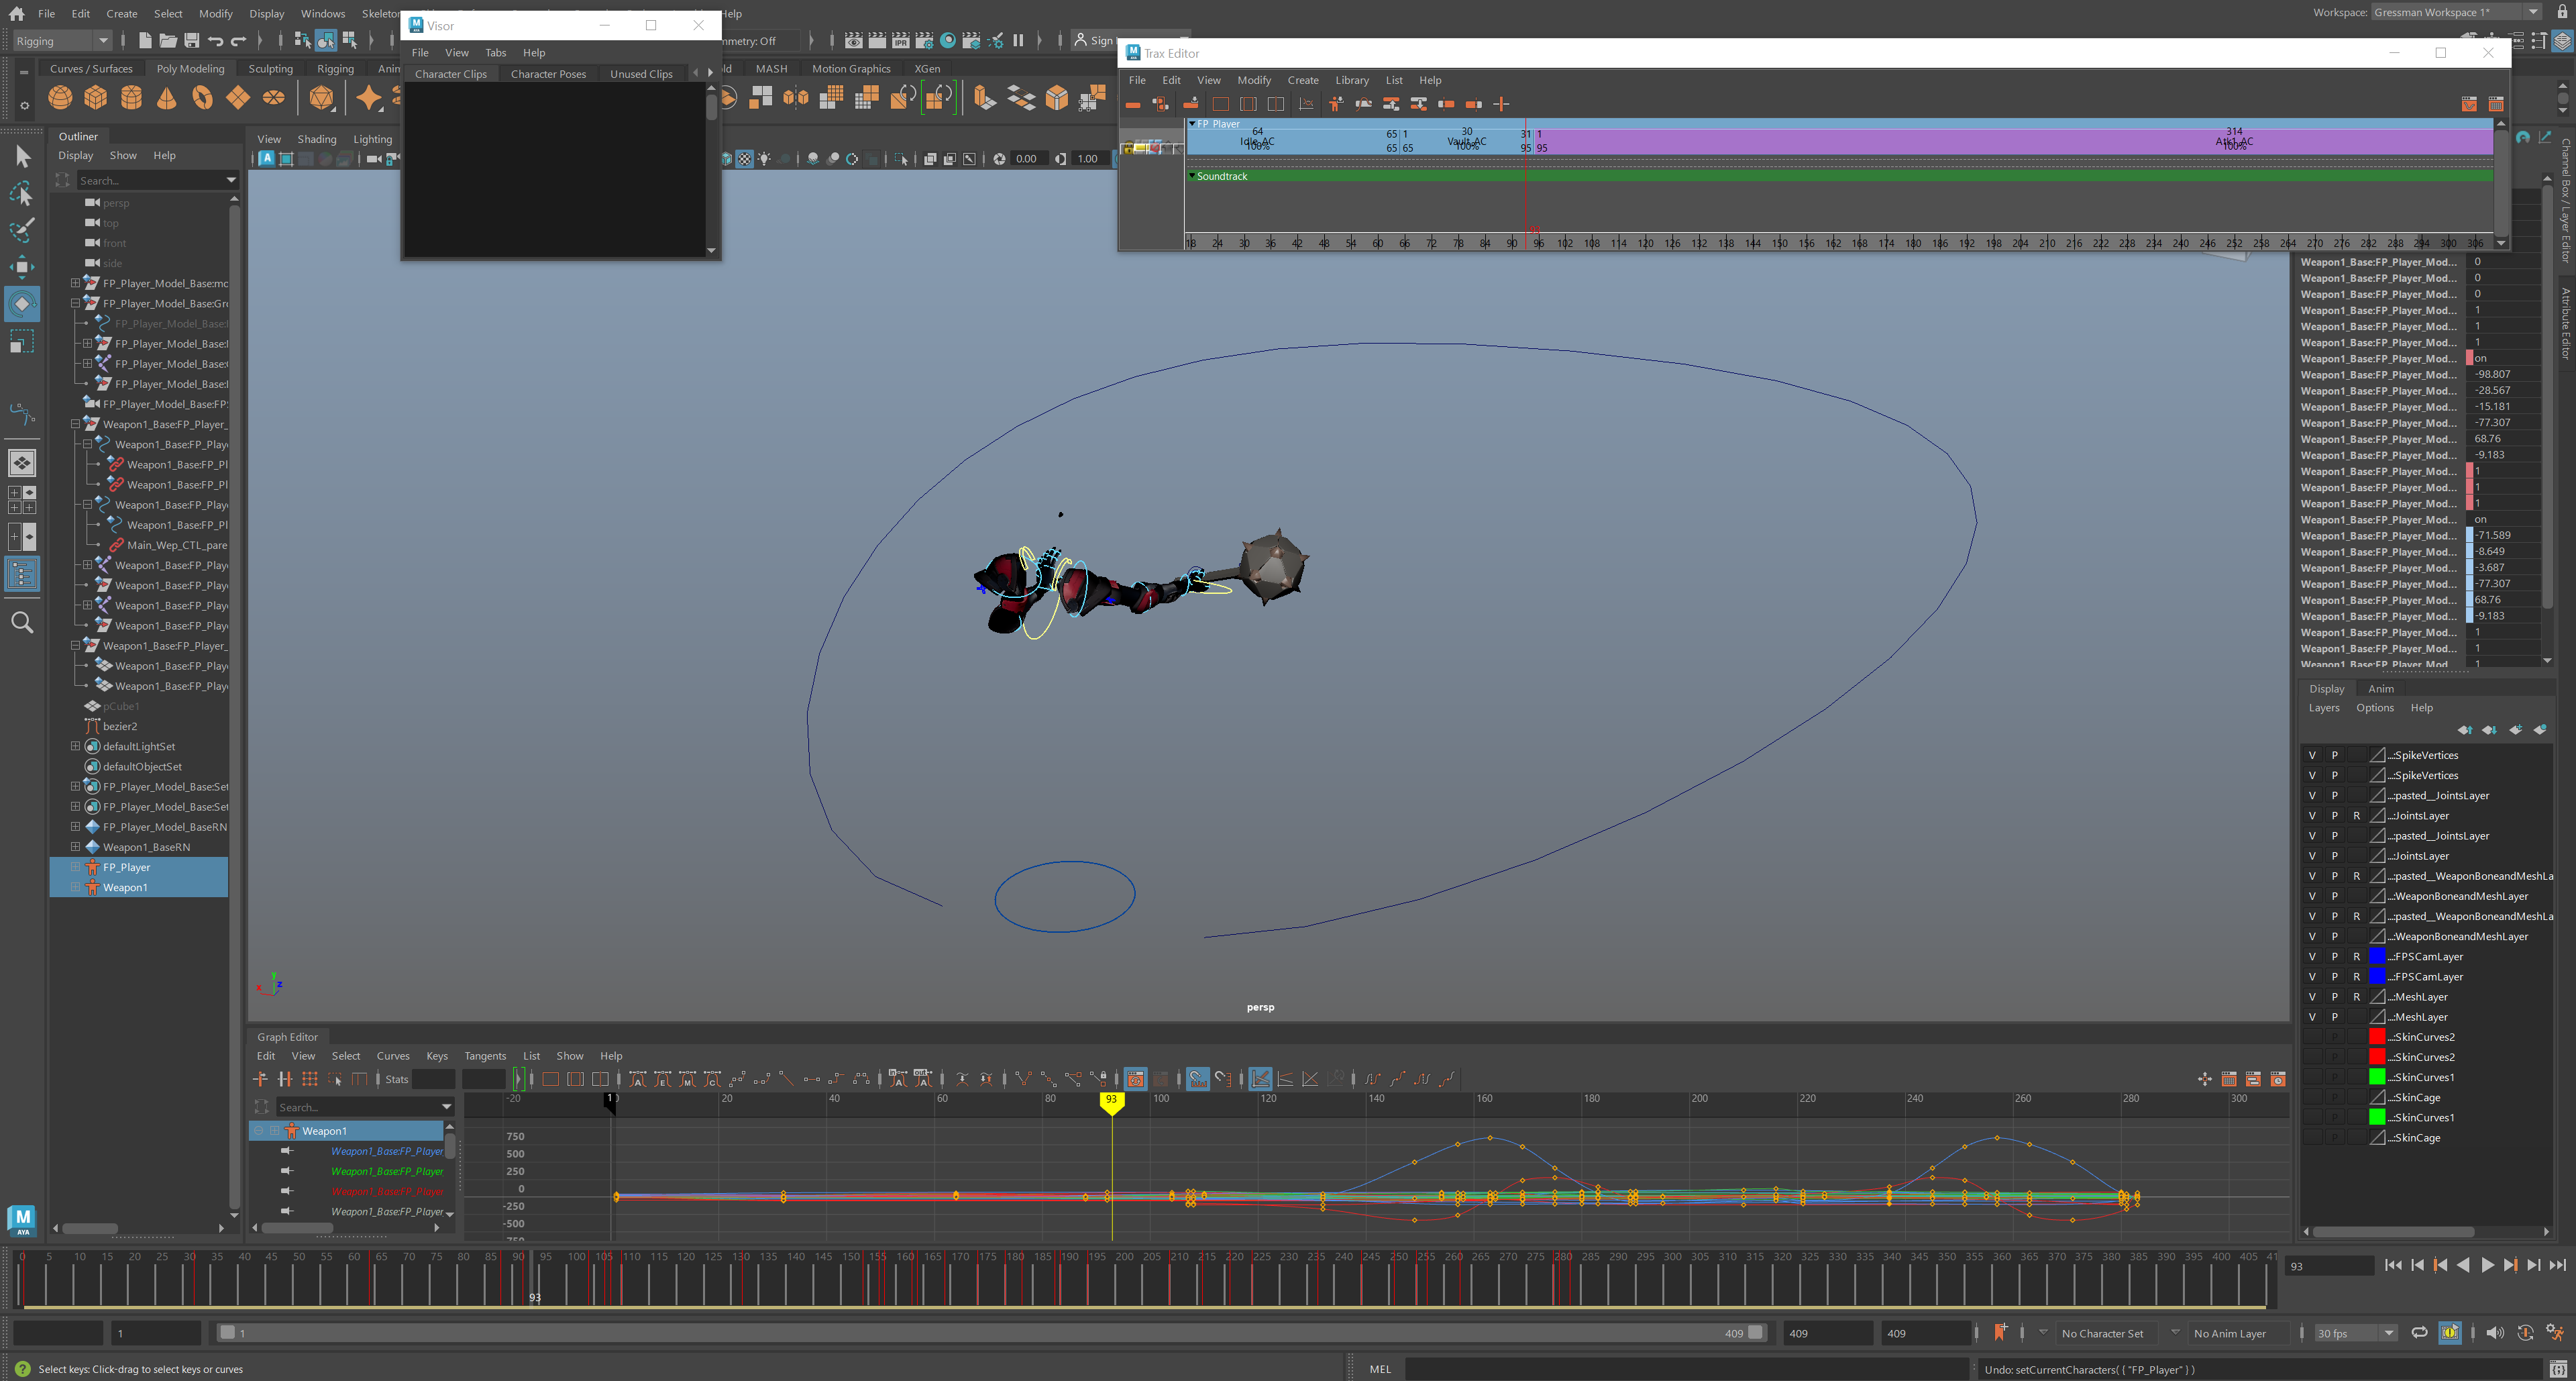Select the Select Tool in the toolbox

22,156
